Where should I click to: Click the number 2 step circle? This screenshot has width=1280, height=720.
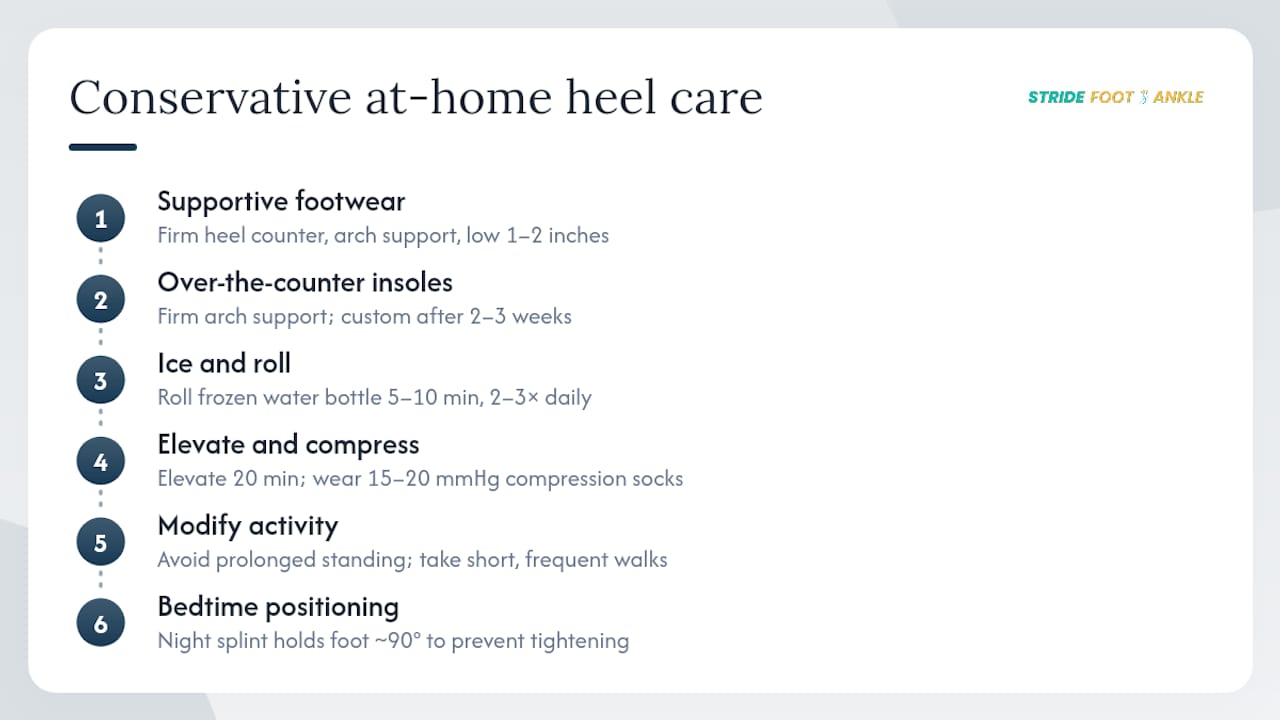click(x=101, y=299)
